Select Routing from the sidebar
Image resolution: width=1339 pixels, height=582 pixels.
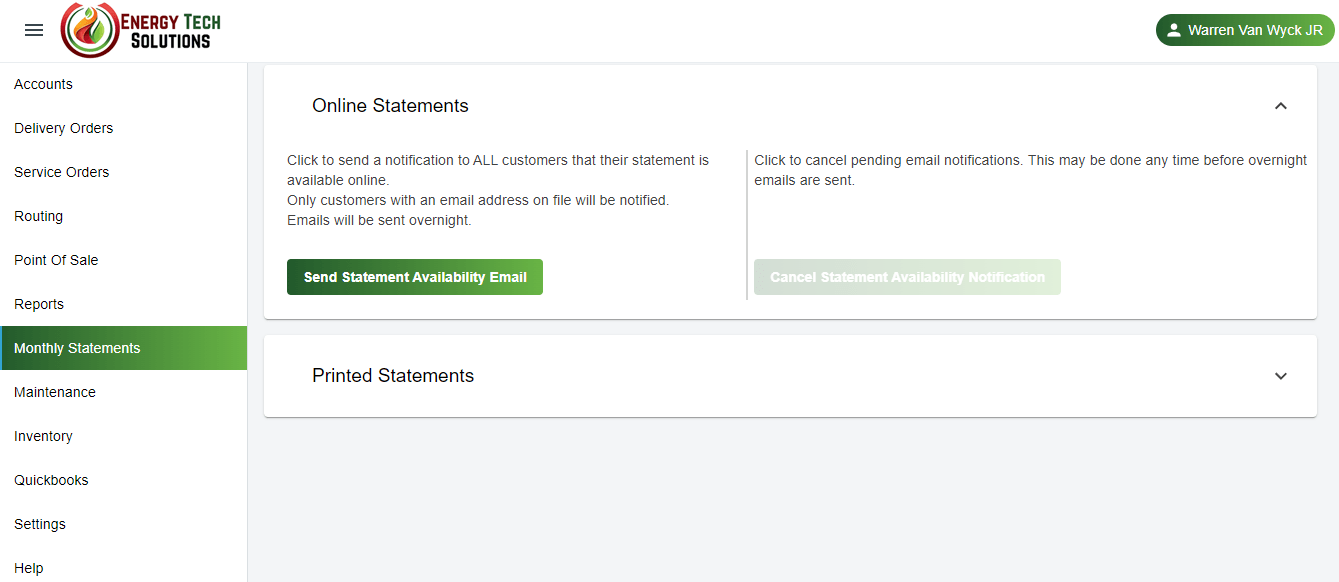(x=38, y=216)
